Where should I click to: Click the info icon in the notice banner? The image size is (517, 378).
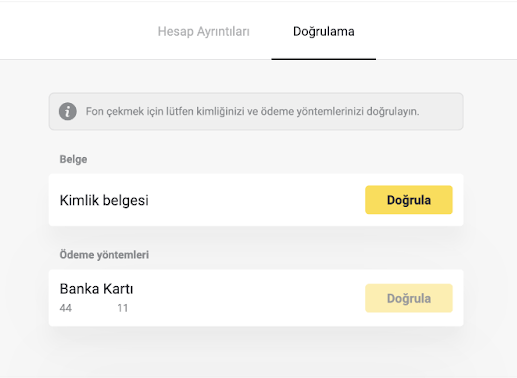[68, 111]
